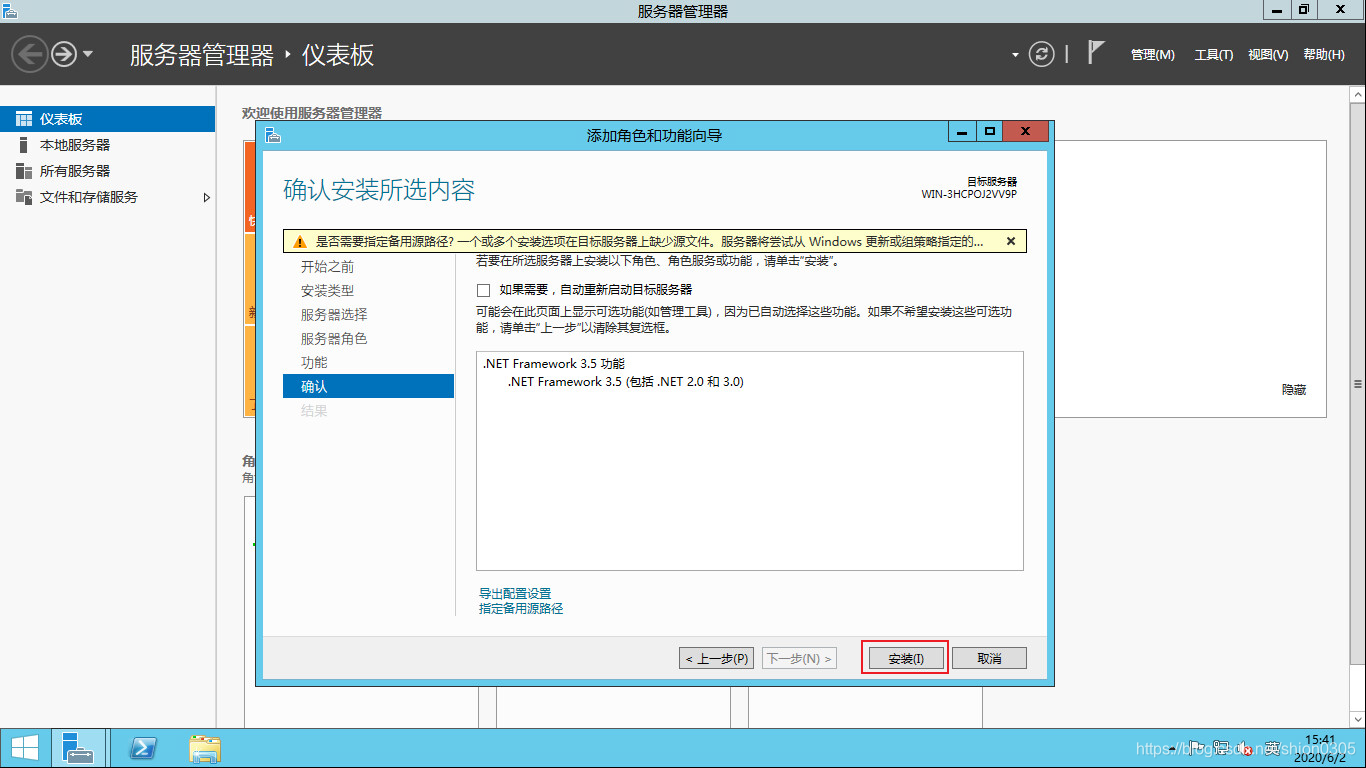
Task: Open the navigation history dropdown arrow
Action: (88, 54)
